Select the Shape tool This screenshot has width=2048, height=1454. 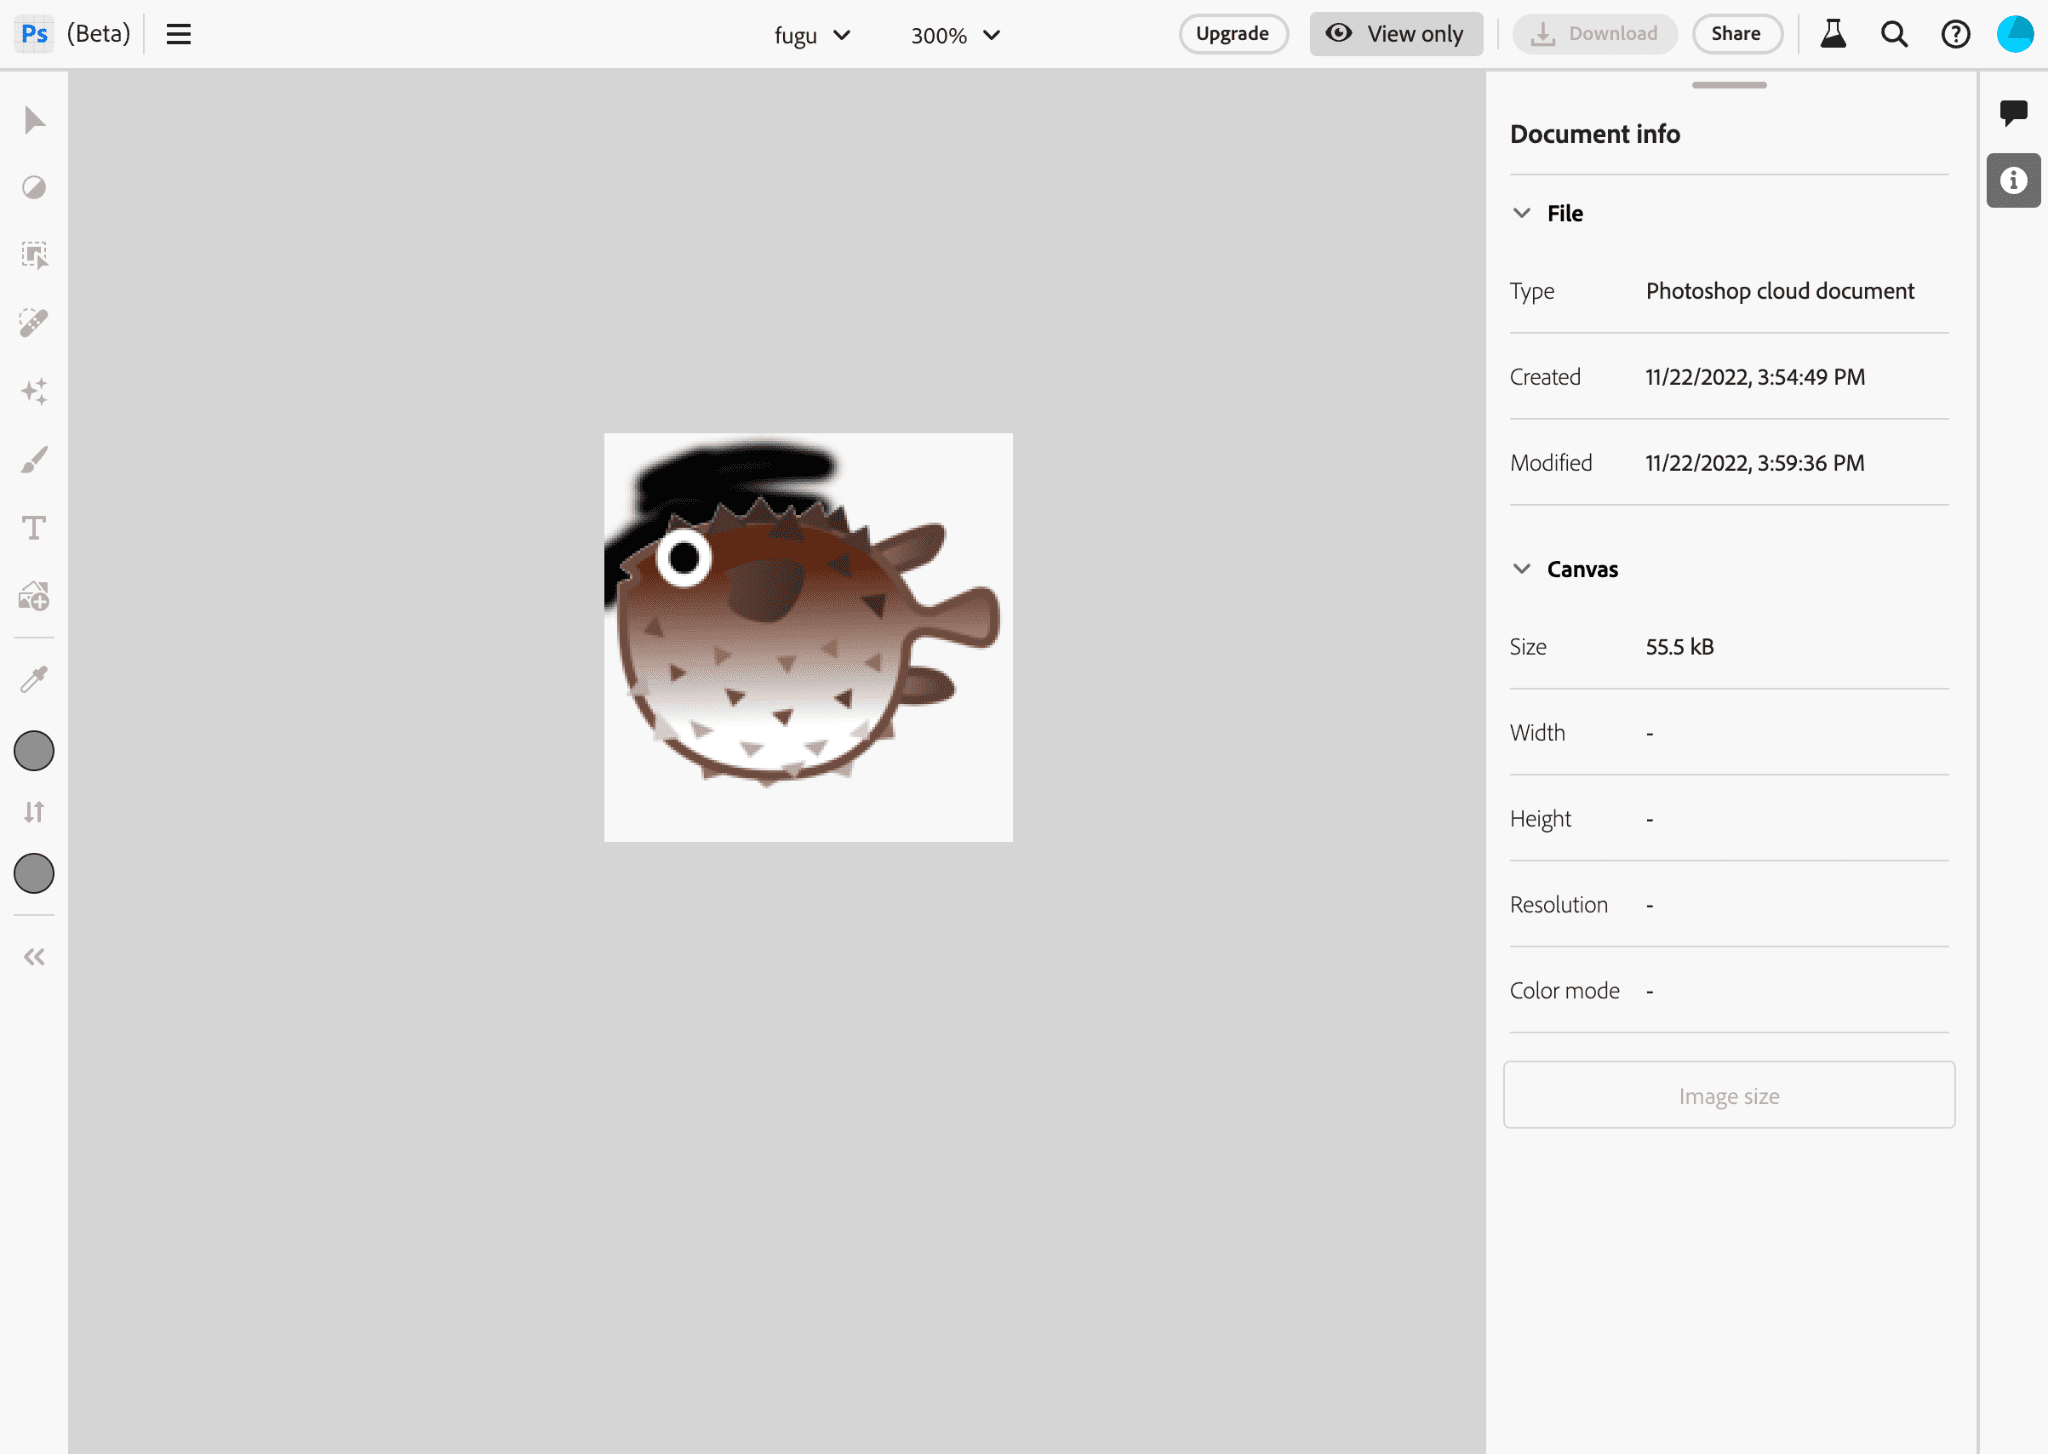[x=33, y=596]
